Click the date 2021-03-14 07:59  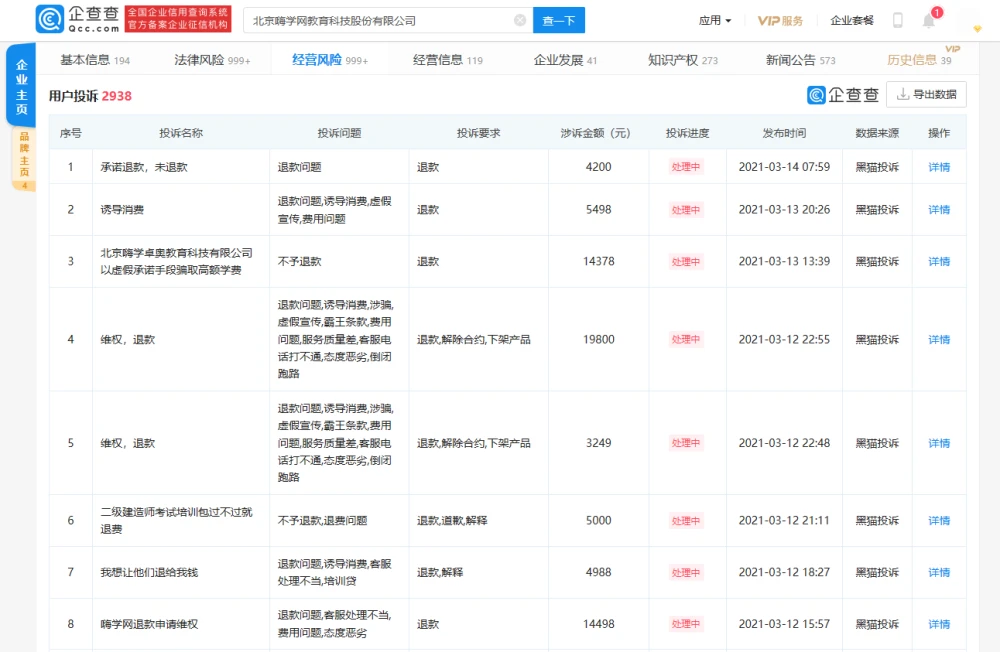tap(784, 167)
